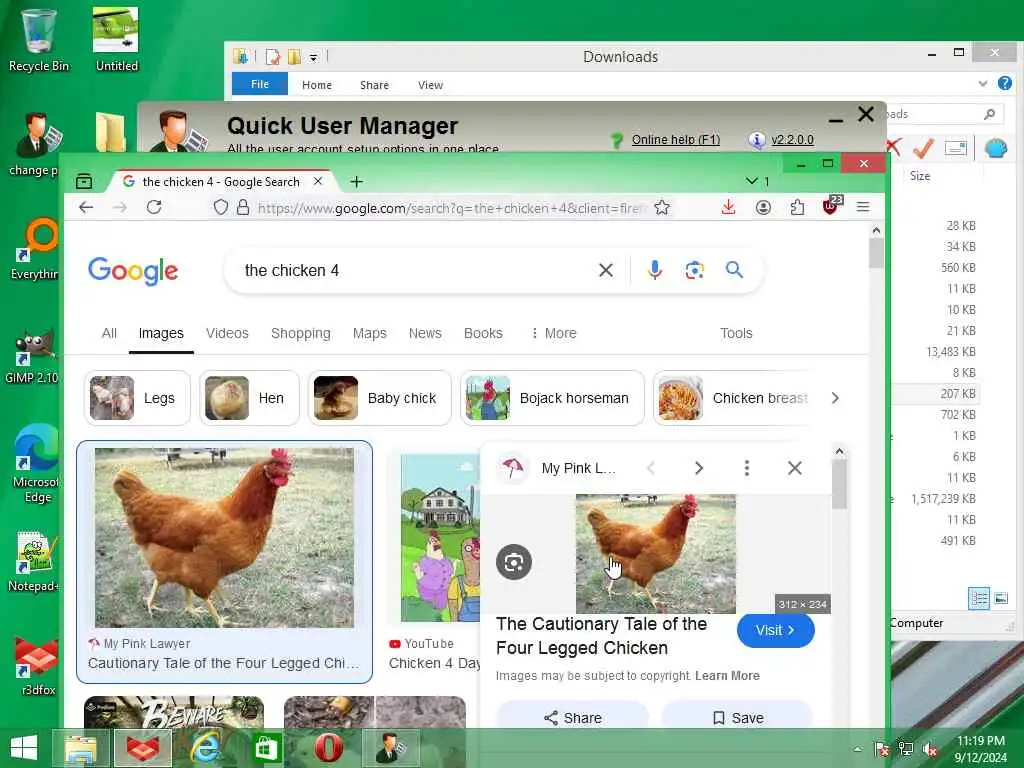Share the previewed chicken image

point(573,718)
